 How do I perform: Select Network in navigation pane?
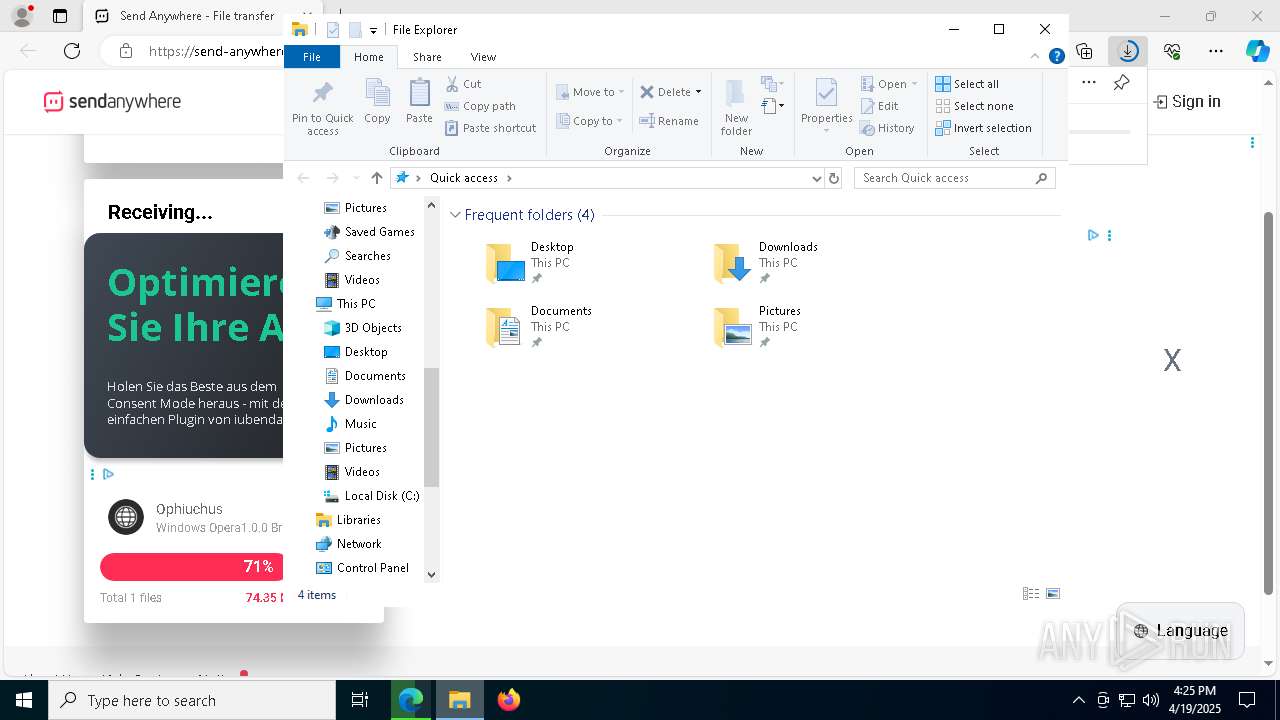[x=349, y=544]
